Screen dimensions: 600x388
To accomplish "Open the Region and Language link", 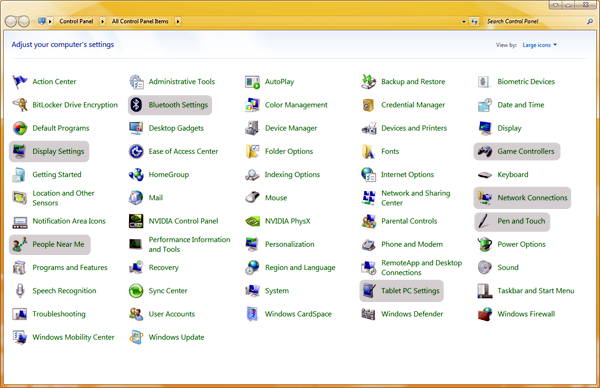I will (x=300, y=267).
